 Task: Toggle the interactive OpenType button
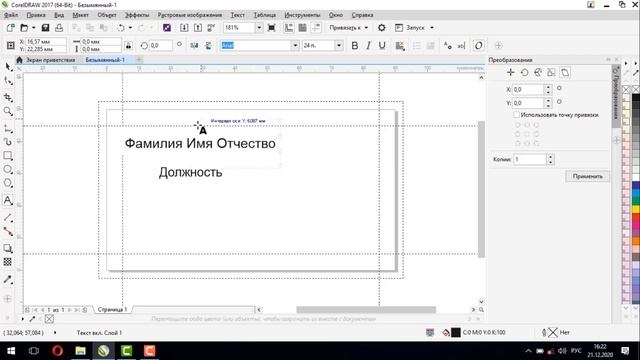pos(478,45)
